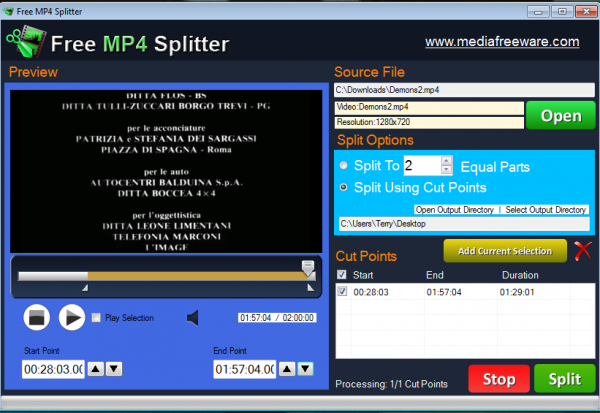This screenshot has height=413, width=600.
Task: Maximize the Free MP4 Splitter window
Action: point(562,11)
